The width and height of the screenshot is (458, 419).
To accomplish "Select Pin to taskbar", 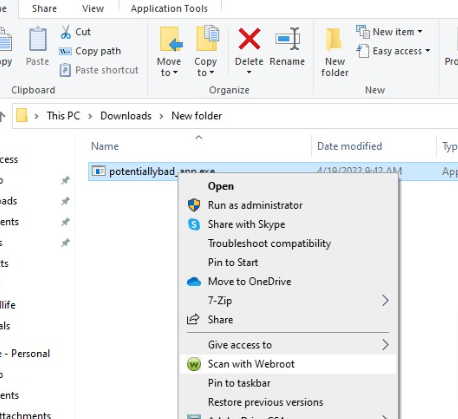I will tap(288, 383).
